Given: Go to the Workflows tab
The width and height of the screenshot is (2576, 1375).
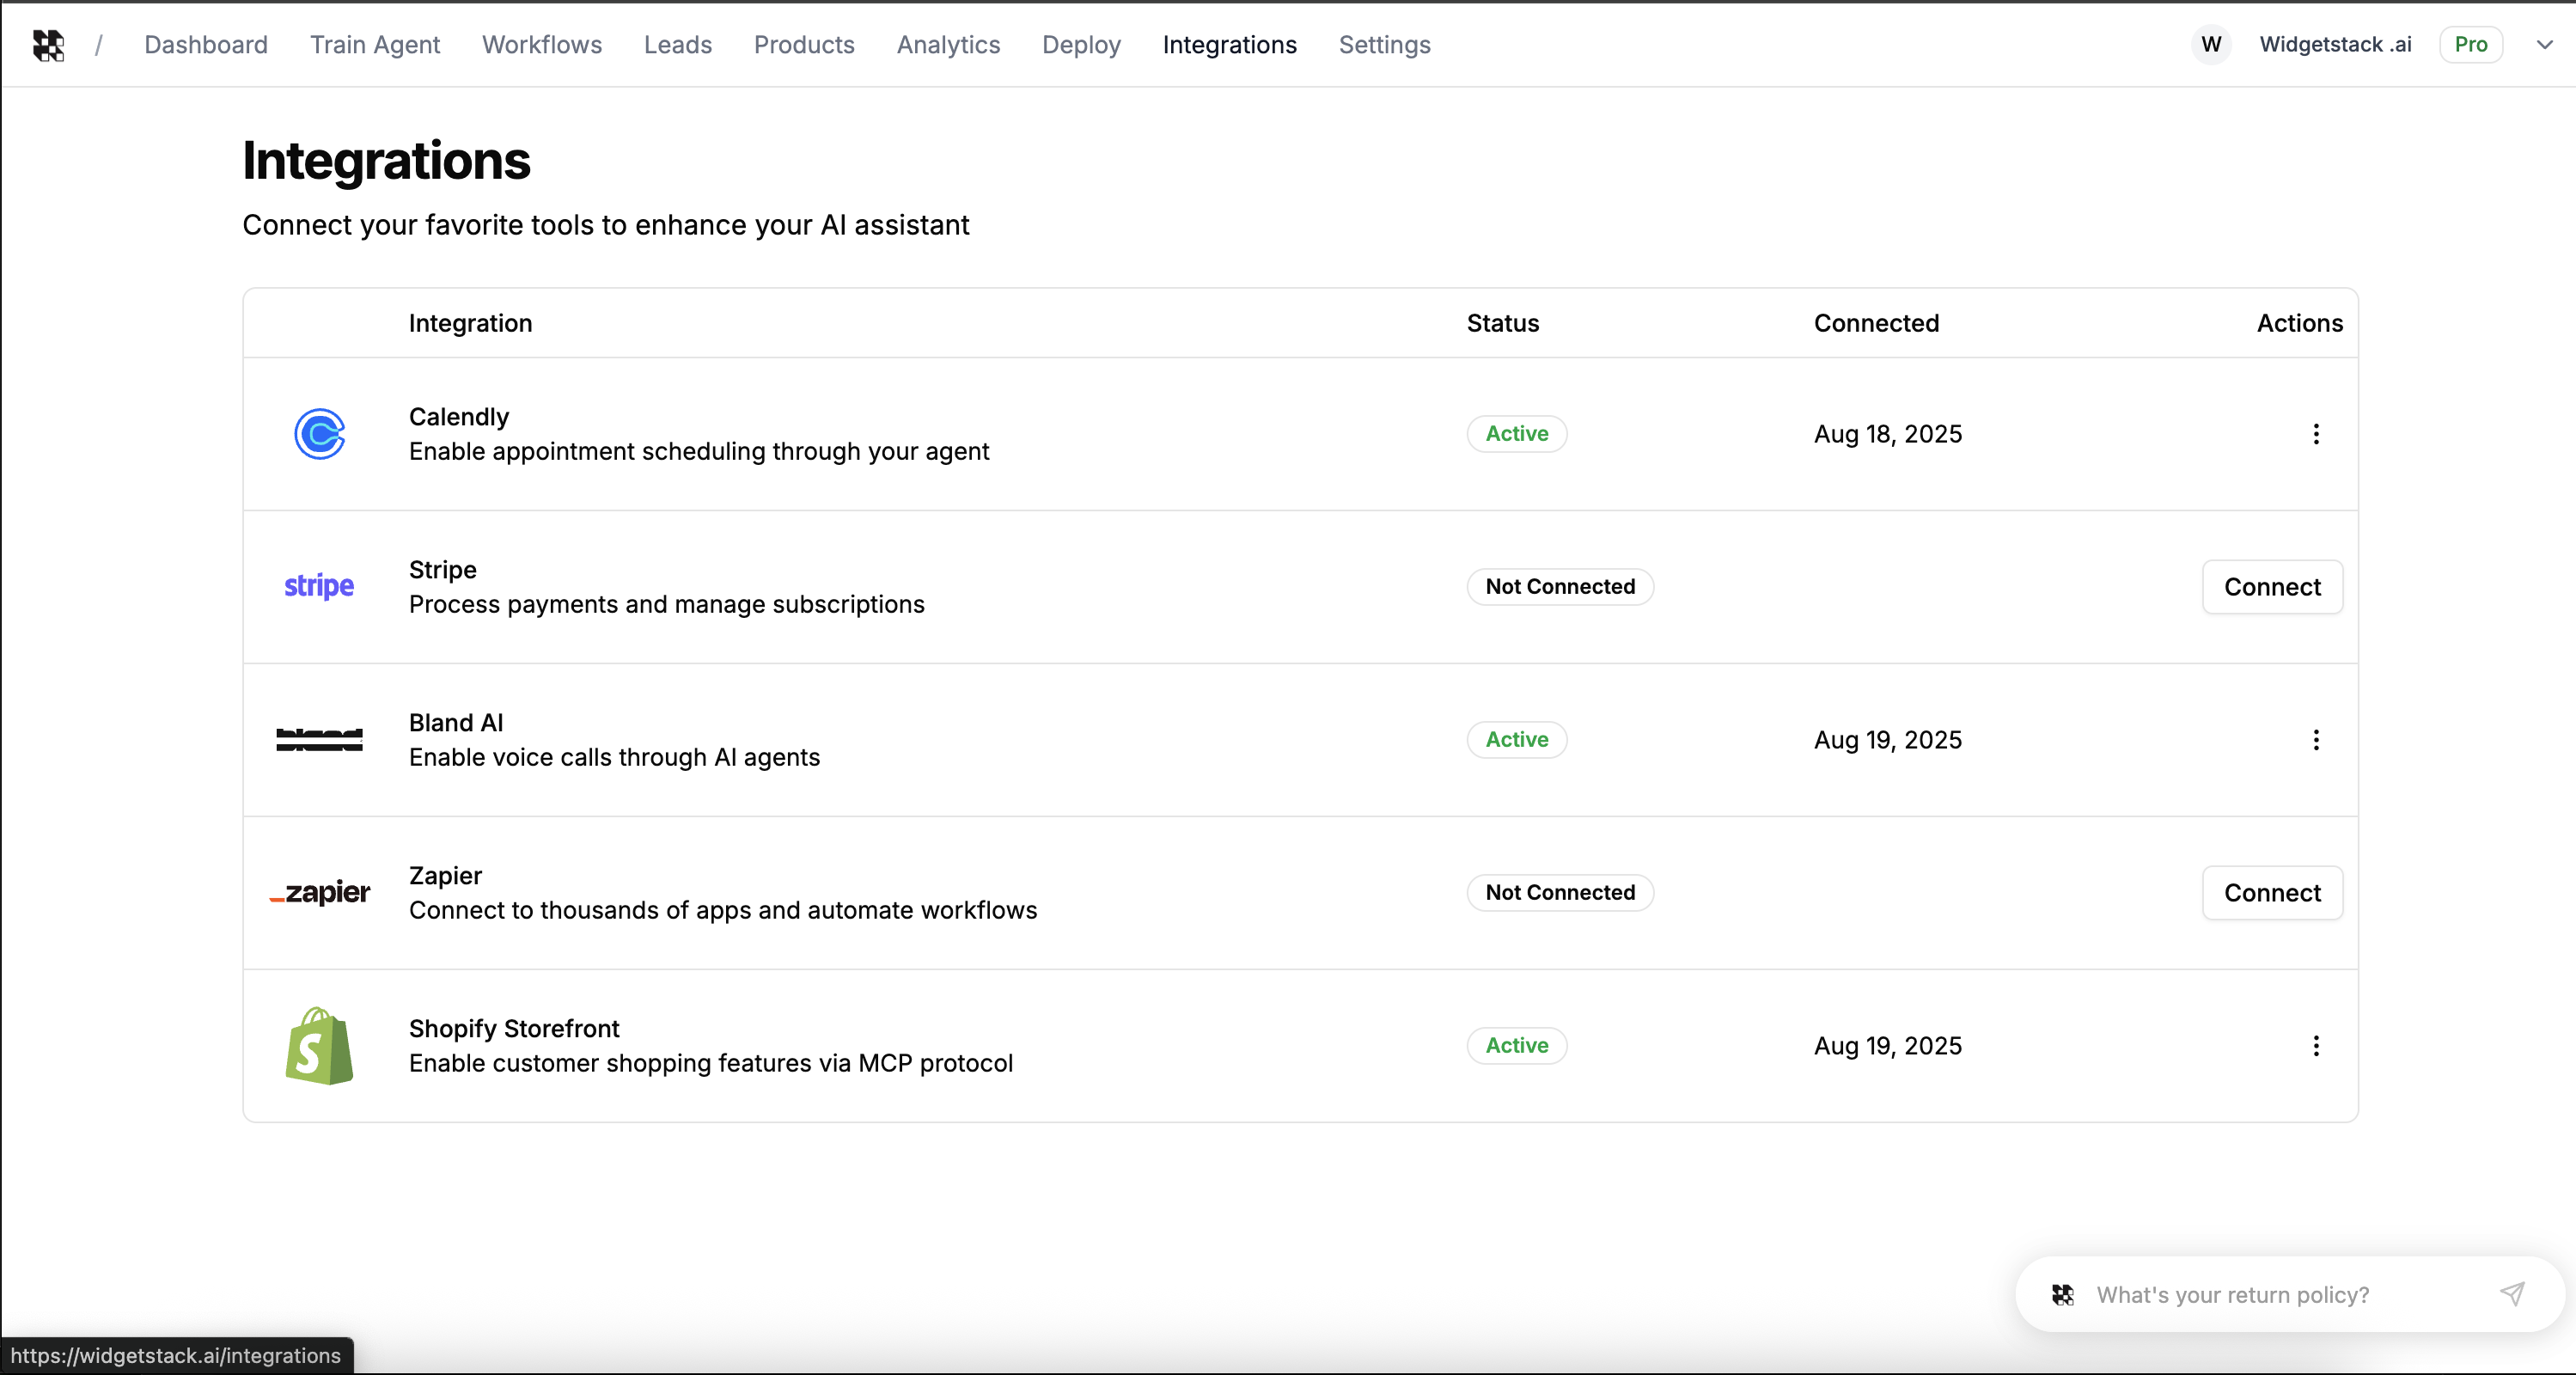Looking at the screenshot, I should 541,45.
